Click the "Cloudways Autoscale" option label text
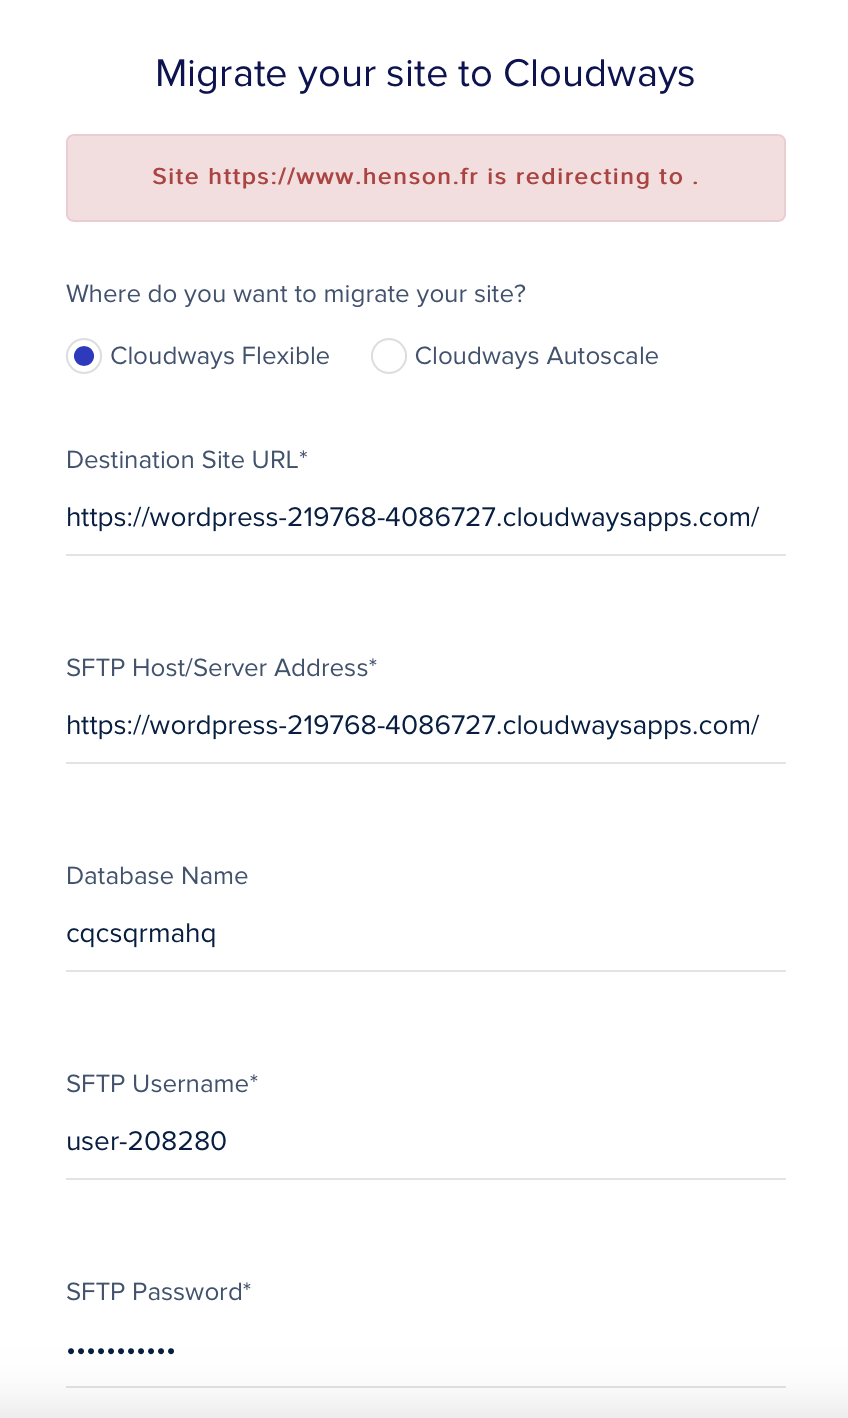 537,356
